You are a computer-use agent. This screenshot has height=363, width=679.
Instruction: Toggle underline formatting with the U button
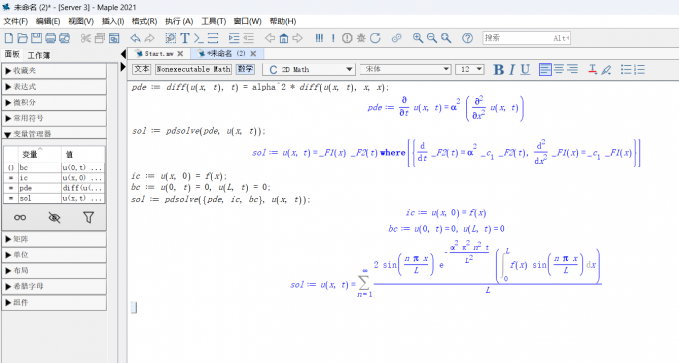tap(525, 69)
